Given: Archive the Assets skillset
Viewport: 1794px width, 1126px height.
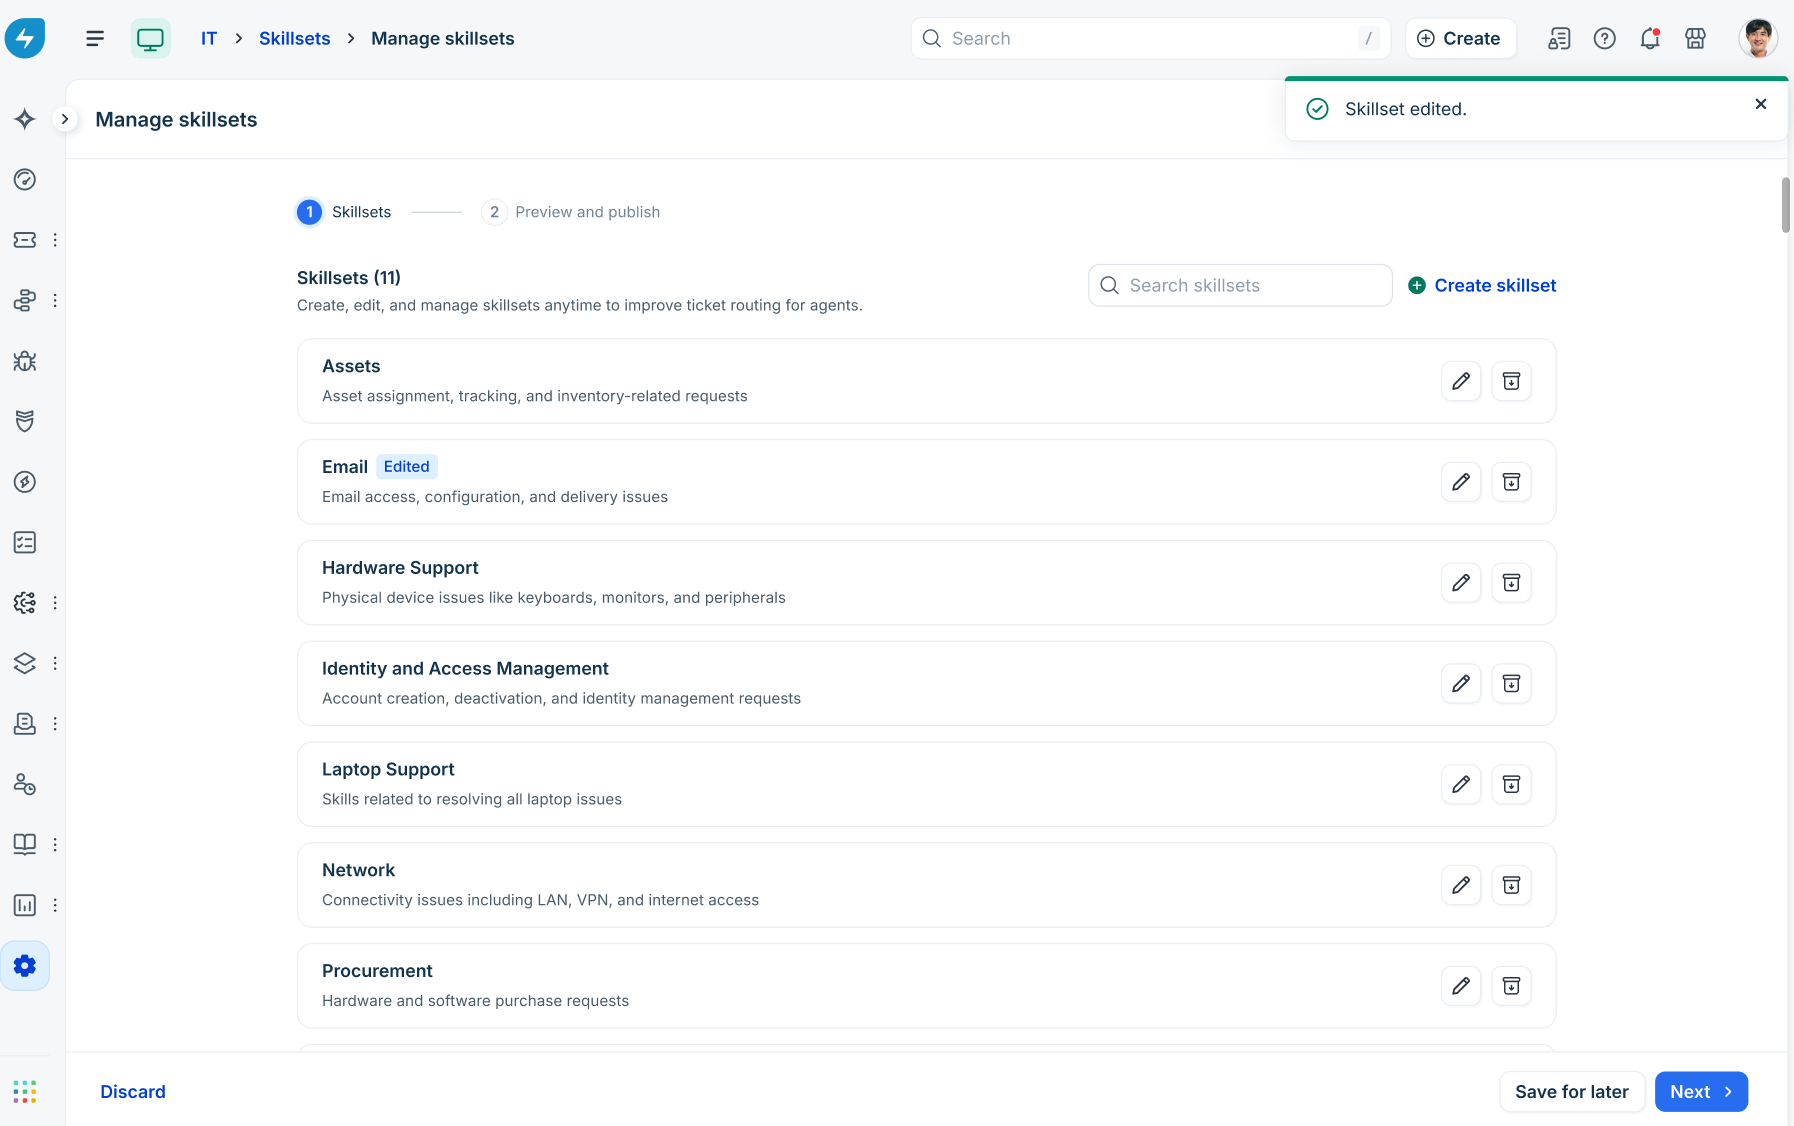Looking at the screenshot, I should [x=1512, y=381].
